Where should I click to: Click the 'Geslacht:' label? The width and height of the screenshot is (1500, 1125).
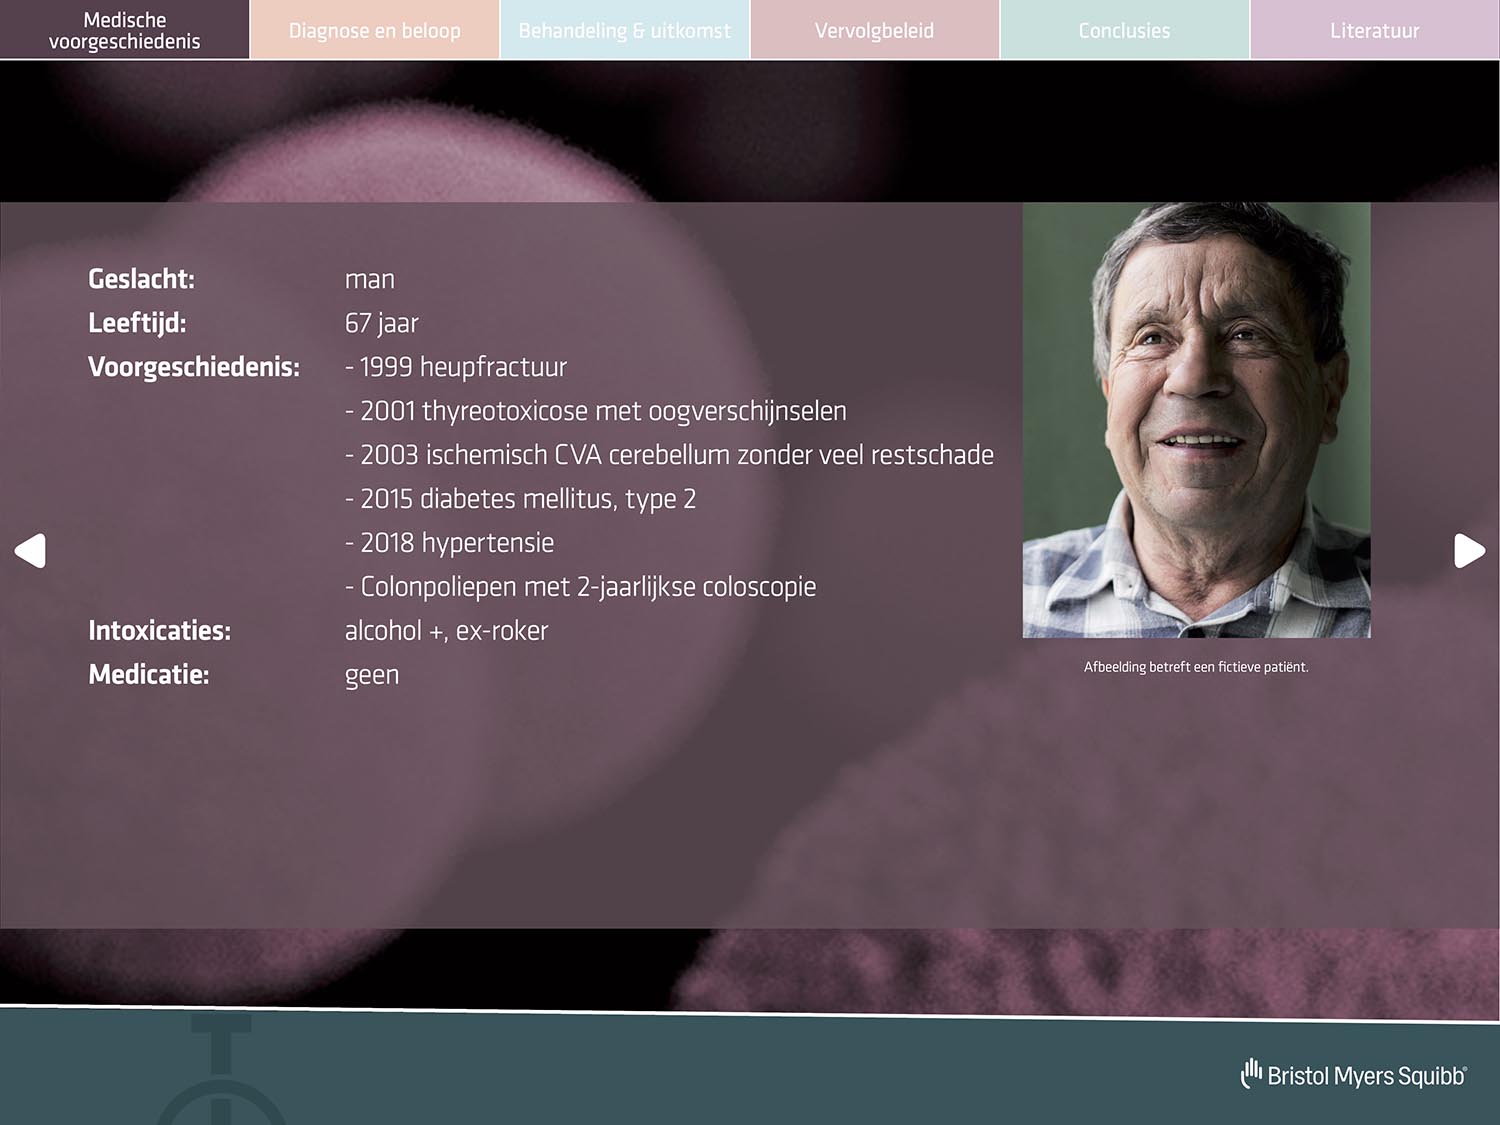point(141,279)
